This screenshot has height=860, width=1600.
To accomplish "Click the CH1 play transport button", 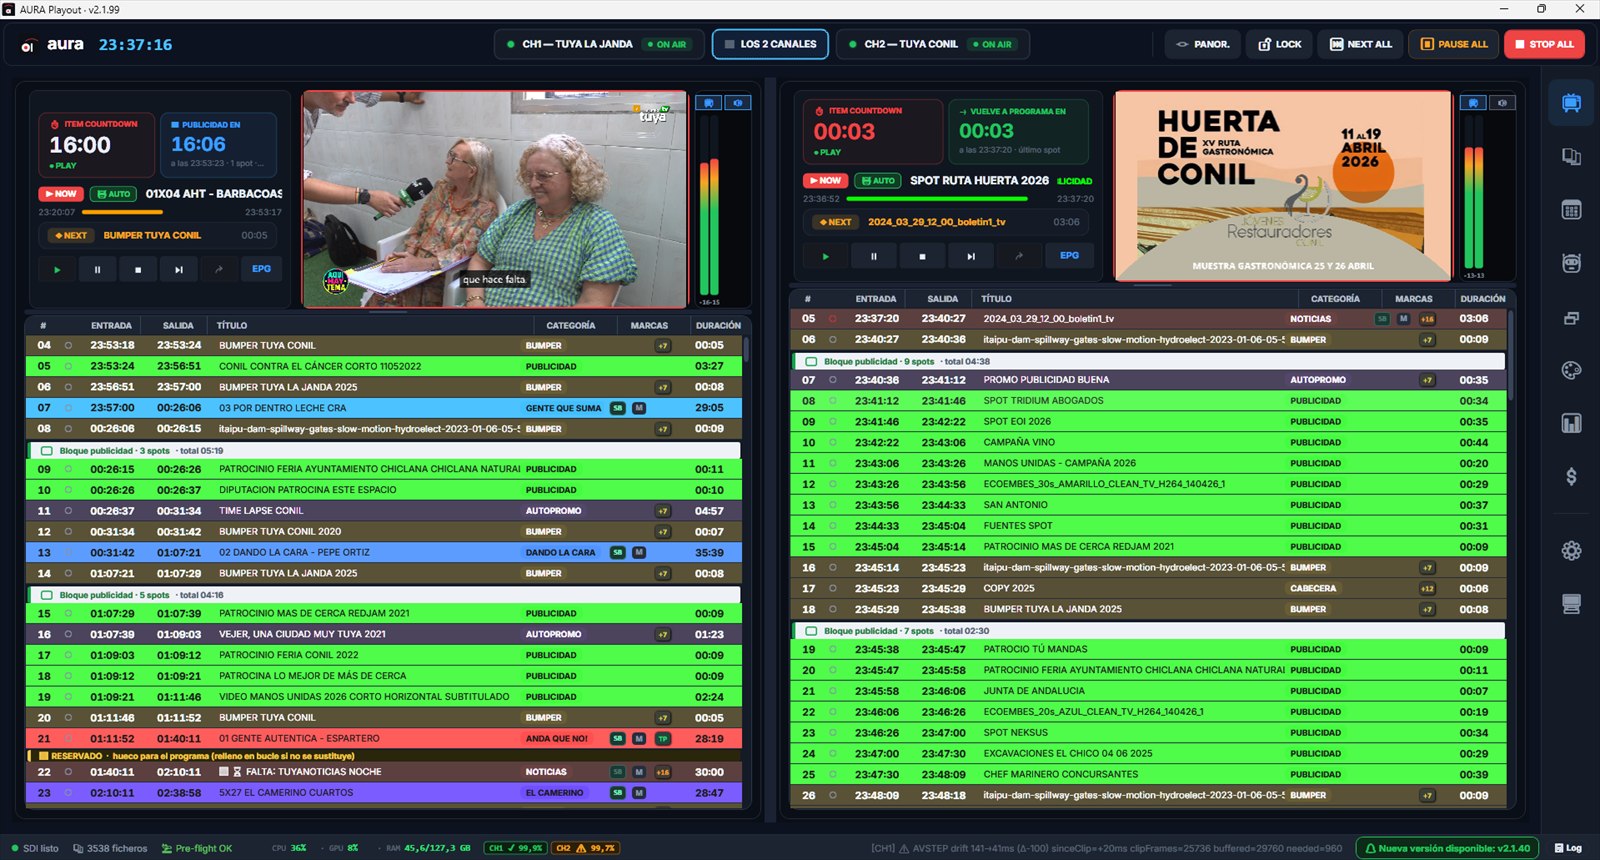I will click(x=57, y=269).
